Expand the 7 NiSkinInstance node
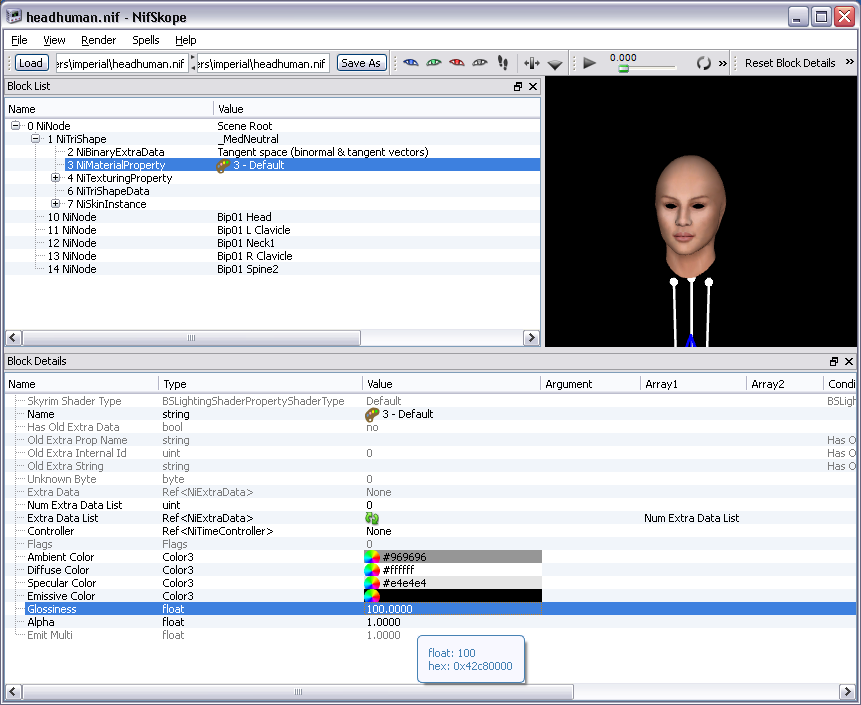The height and width of the screenshot is (705, 861). (x=56, y=204)
